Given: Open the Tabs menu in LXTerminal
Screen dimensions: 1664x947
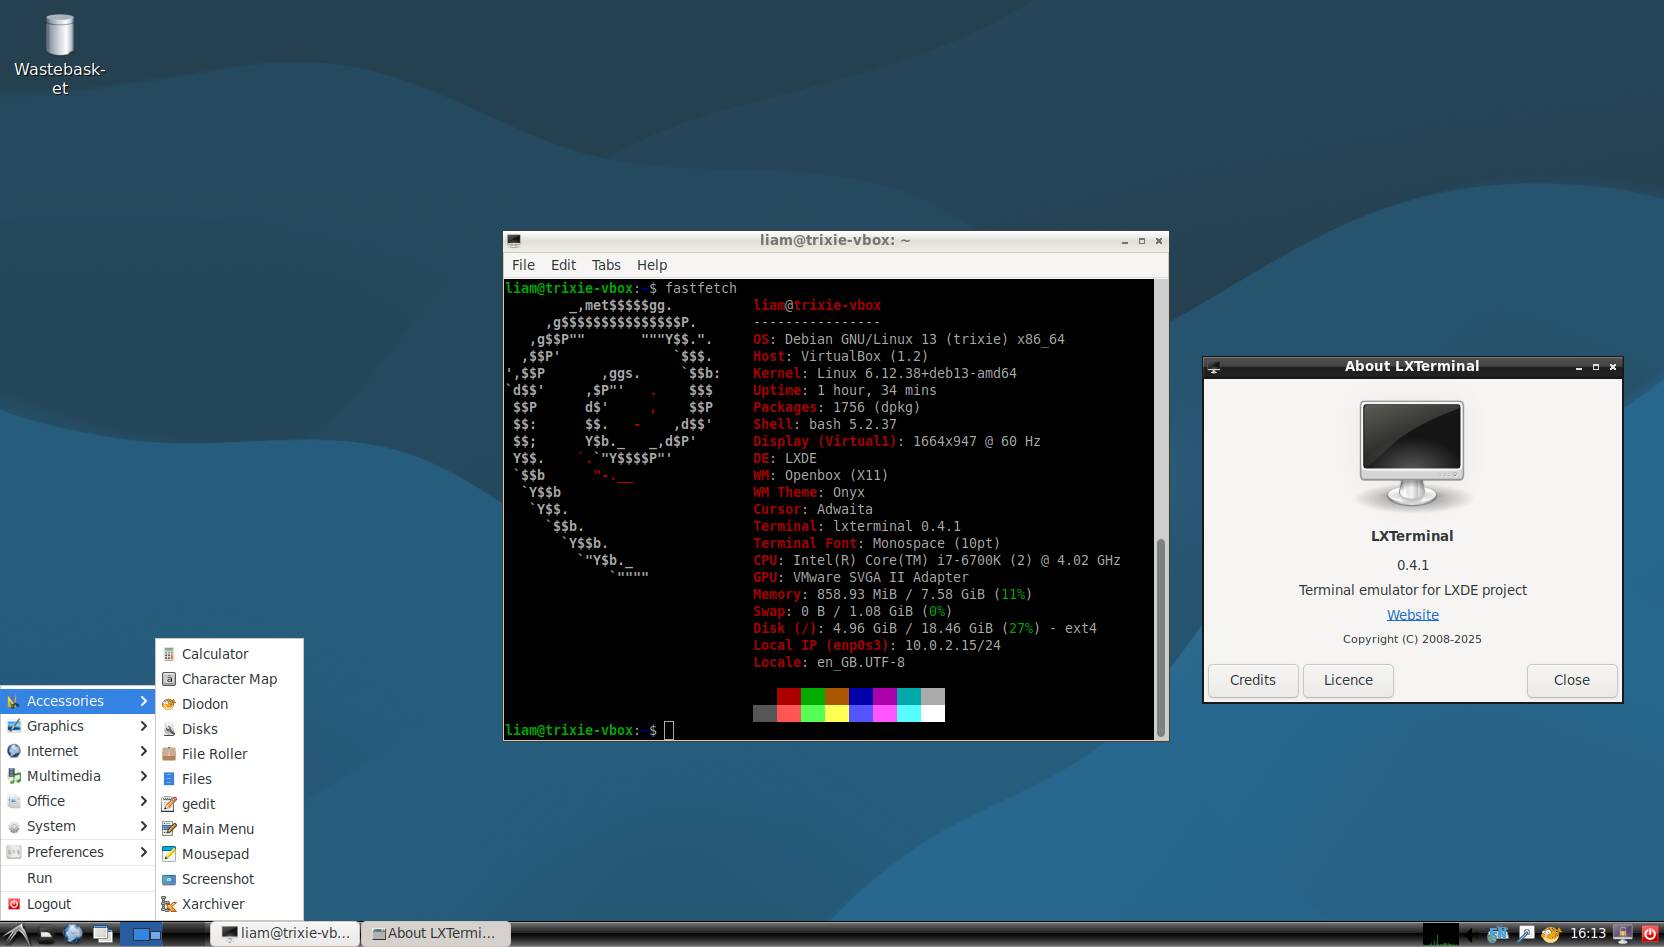Looking at the screenshot, I should tap(605, 265).
